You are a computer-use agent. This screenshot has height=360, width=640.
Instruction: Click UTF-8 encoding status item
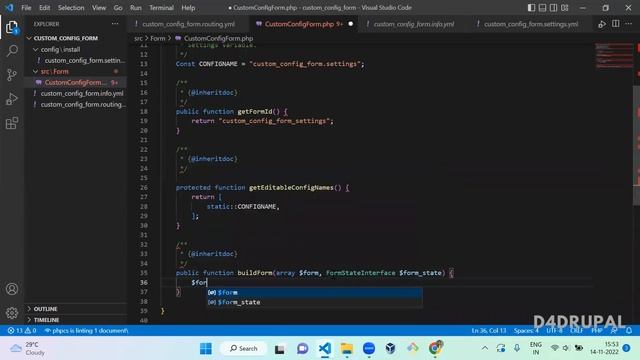coord(554,331)
